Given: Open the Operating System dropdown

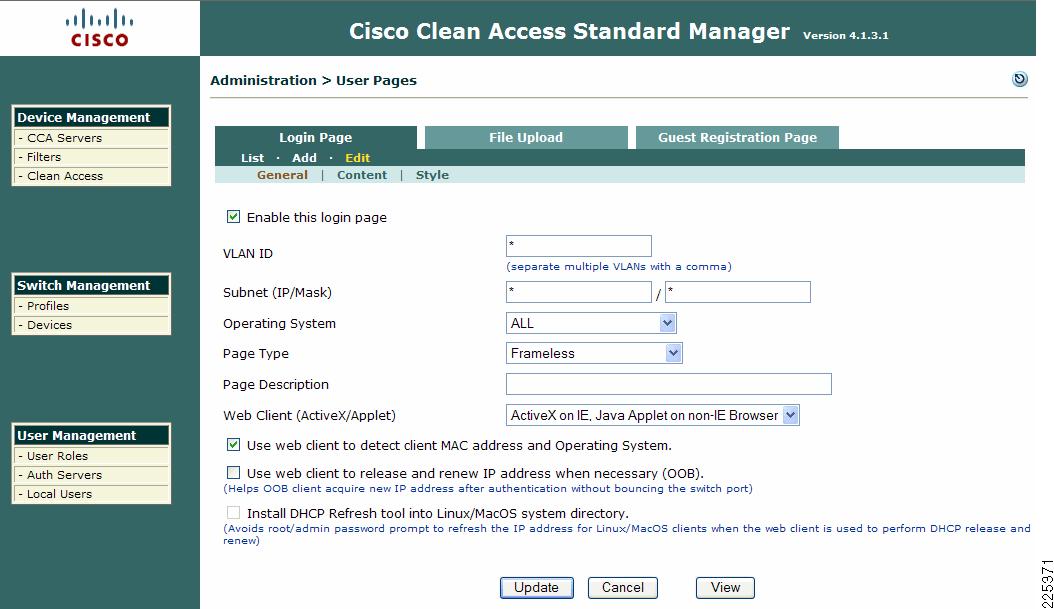Looking at the screenshot, I should pos(591,323).
